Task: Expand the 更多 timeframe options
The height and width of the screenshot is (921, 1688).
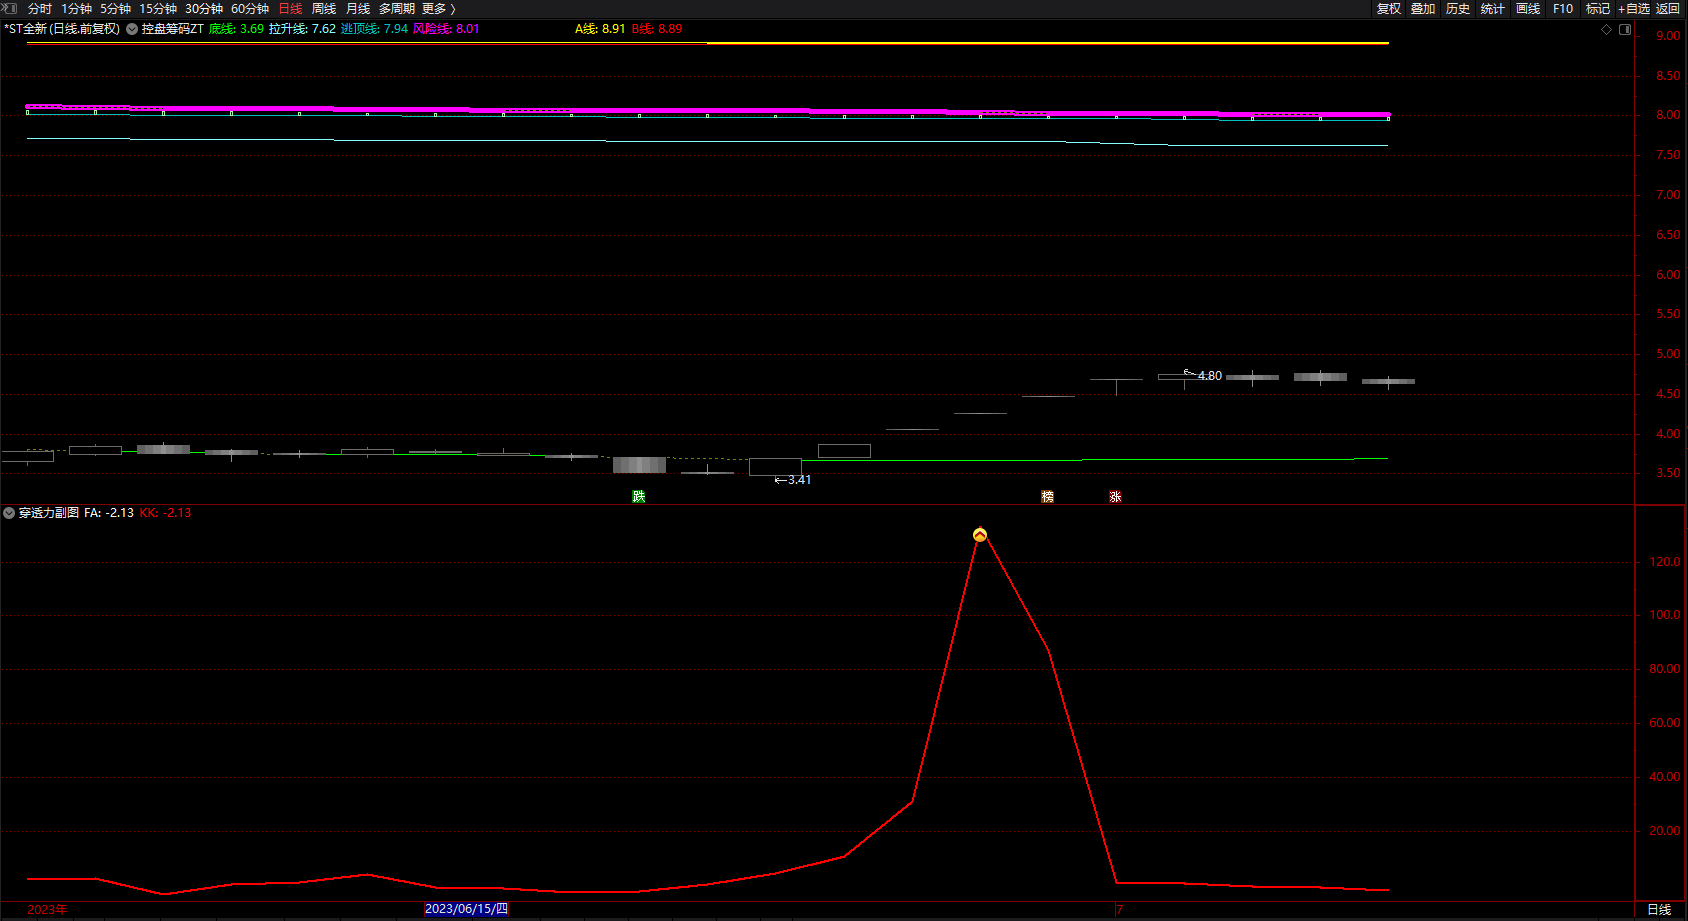Action: click(x=438, y=9)
